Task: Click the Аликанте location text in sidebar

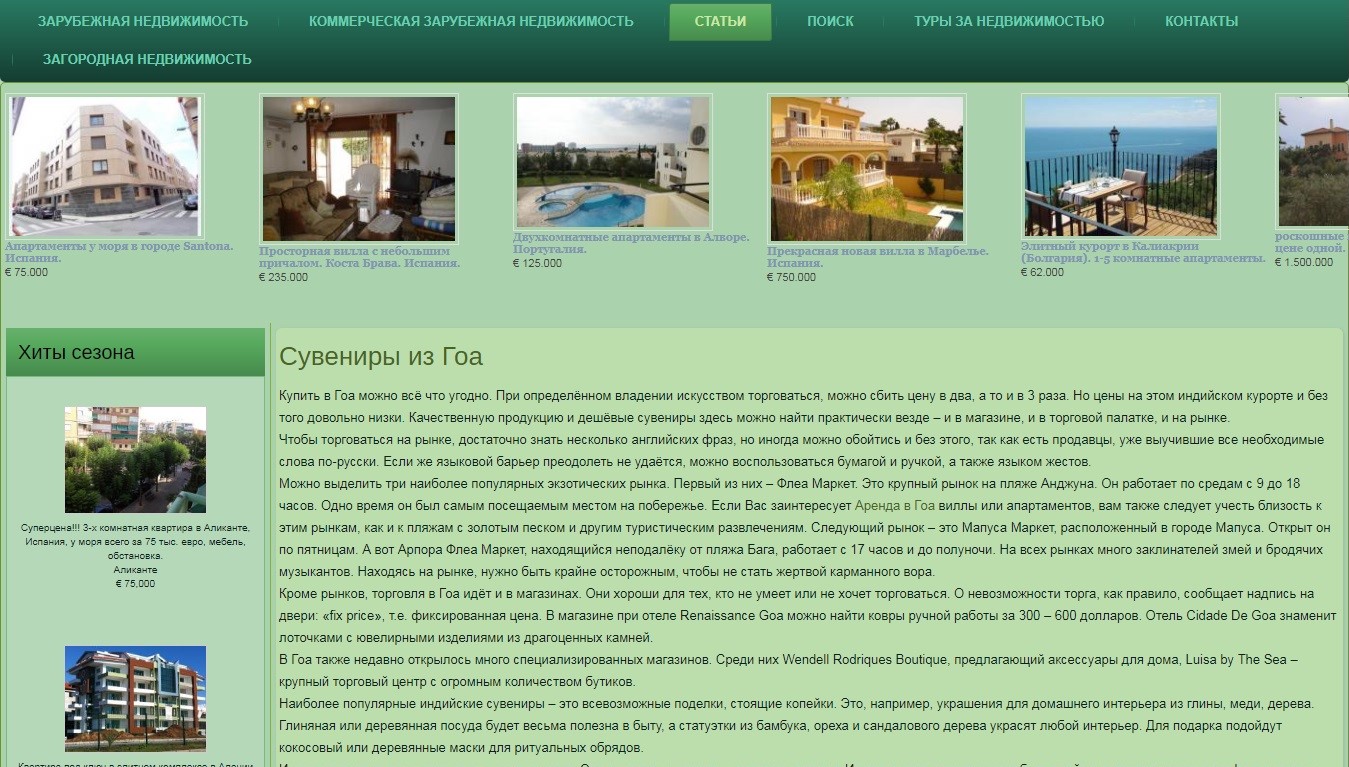Action: pos(135,569)
